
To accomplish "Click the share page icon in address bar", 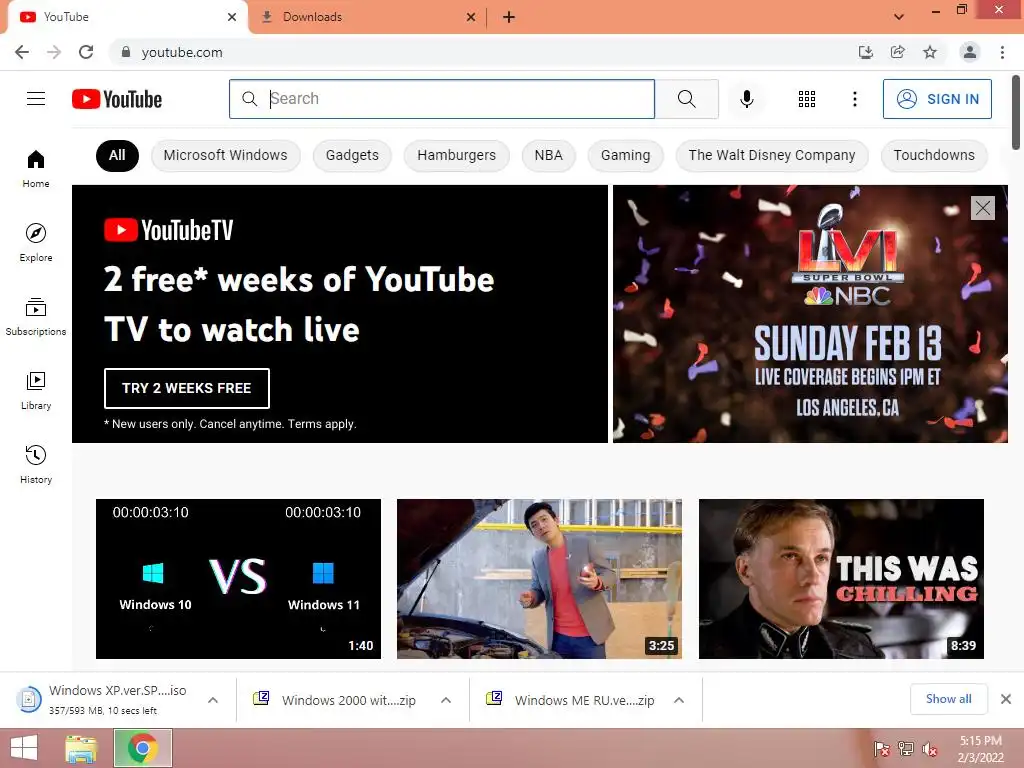I will coord(897,52).
